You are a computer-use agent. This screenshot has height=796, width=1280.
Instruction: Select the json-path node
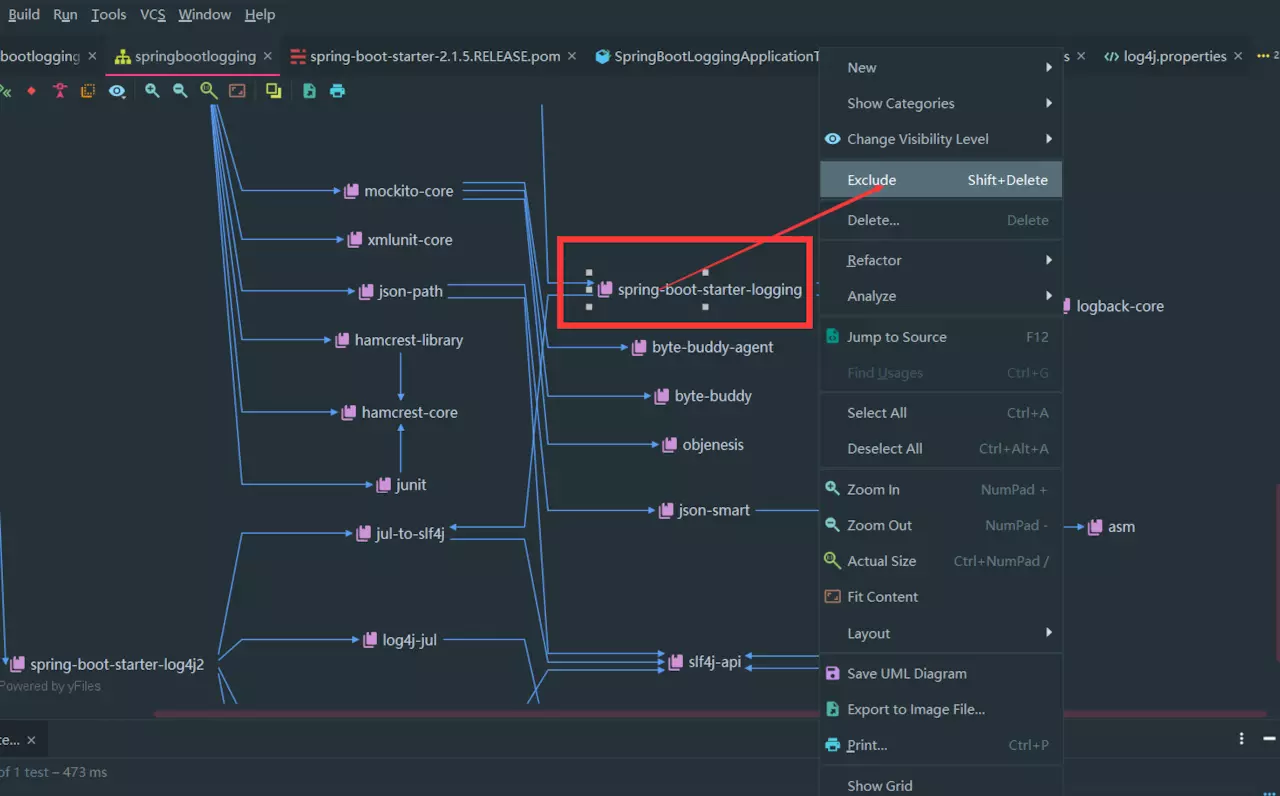coord(401,291)
